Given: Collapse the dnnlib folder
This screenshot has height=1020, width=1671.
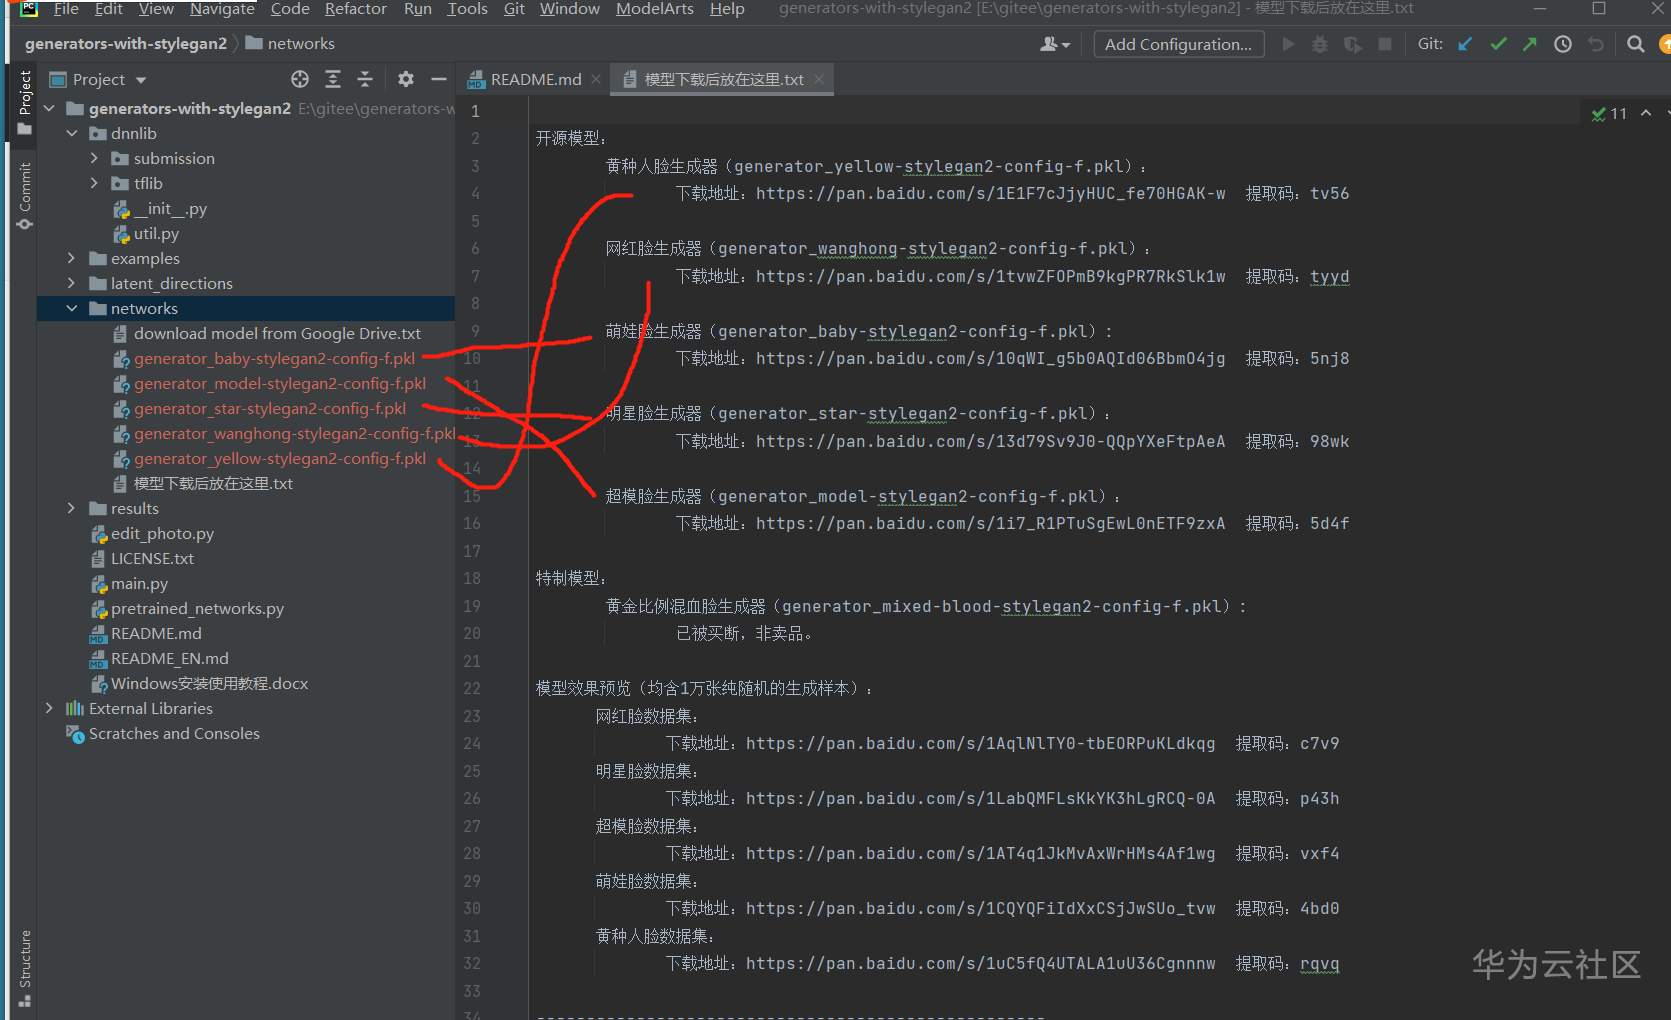Looking at the screenshot, I should (71, 133).
